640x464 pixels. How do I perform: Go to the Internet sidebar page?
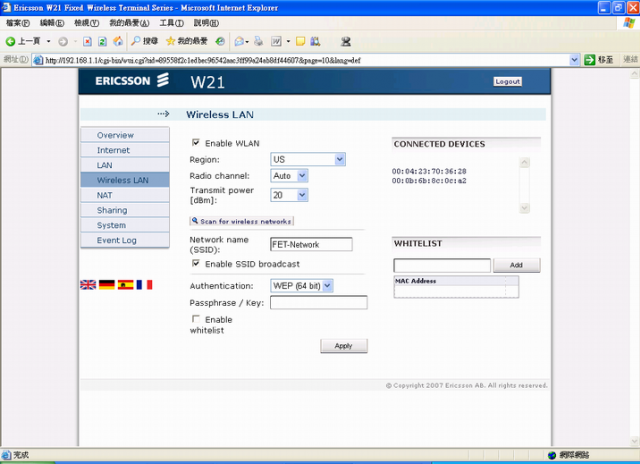[x=125, y=150]
